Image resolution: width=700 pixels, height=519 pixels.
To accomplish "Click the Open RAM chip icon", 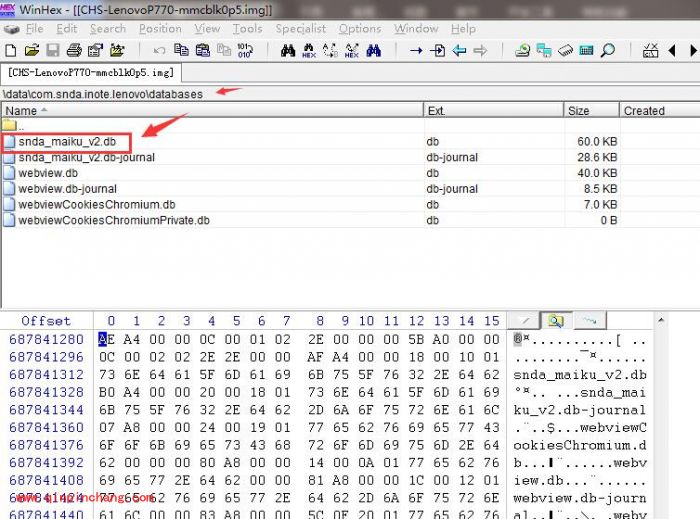I will tap(566, 50).
